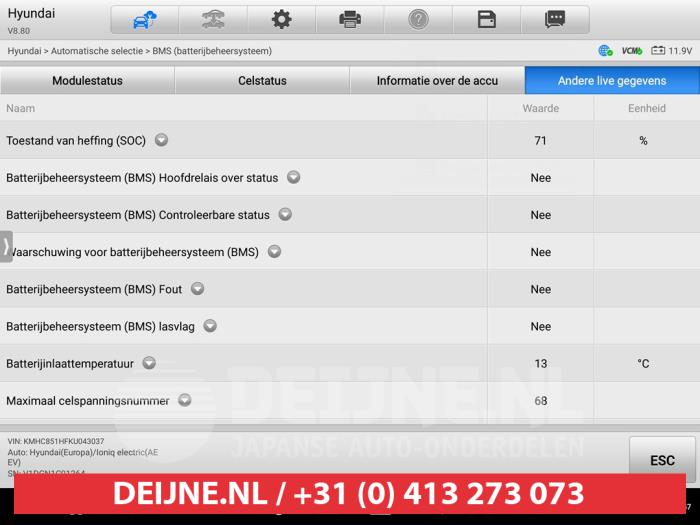Click the battery voltage 11.9V indicator
This screenshot has width=700, height=525.
[671, 50]
